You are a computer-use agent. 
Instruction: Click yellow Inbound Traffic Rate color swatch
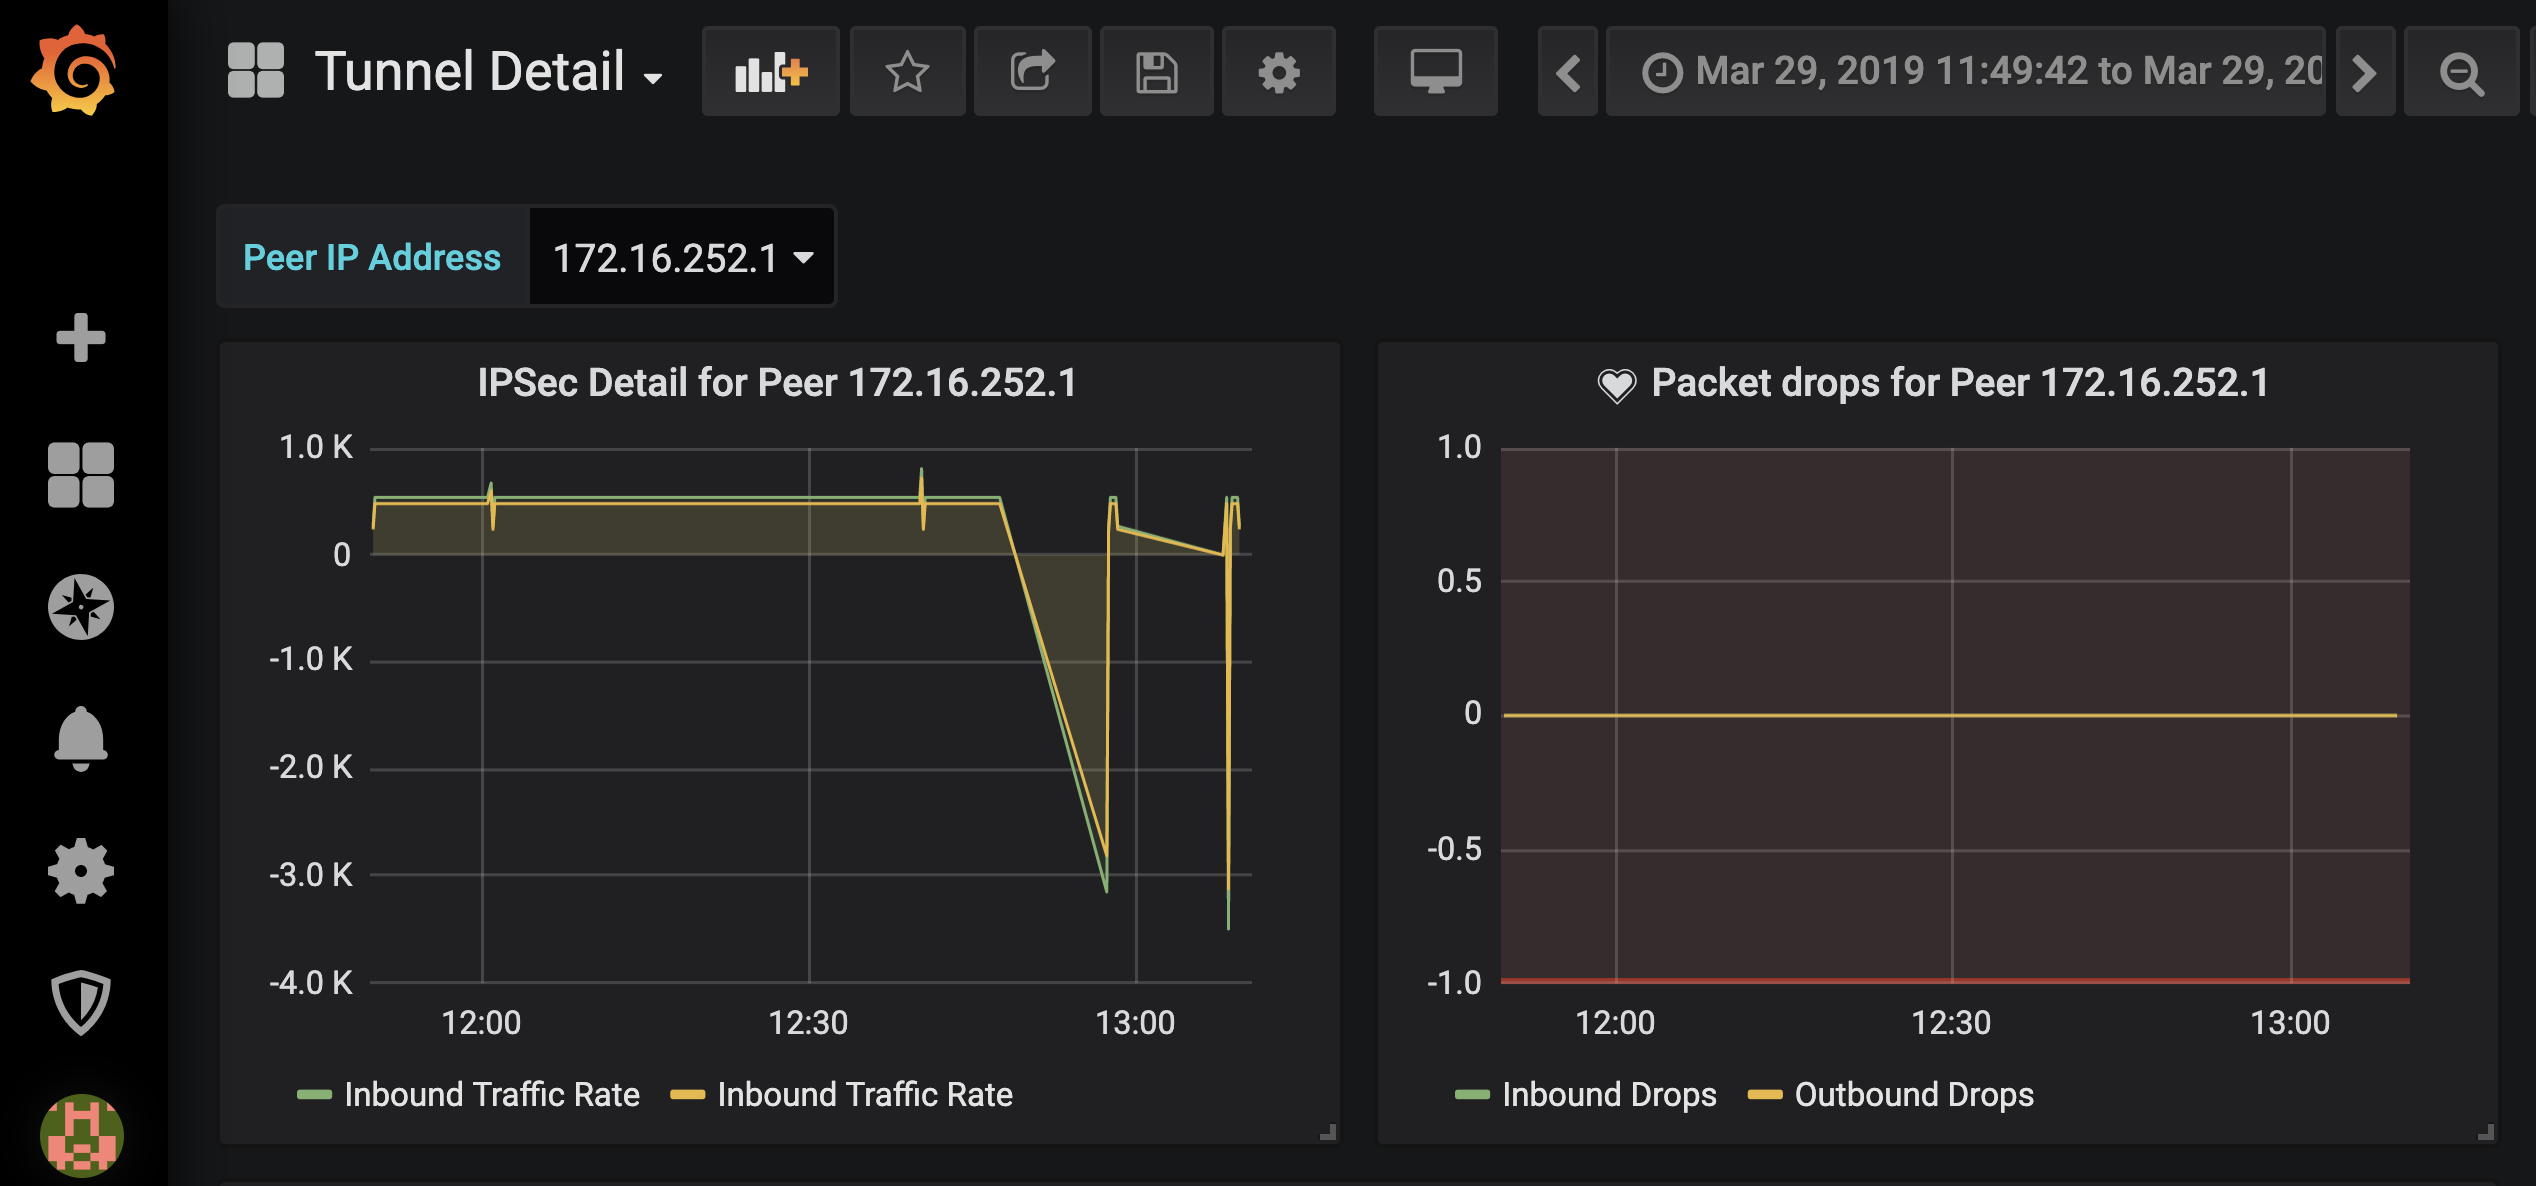tap(687, 1095)
